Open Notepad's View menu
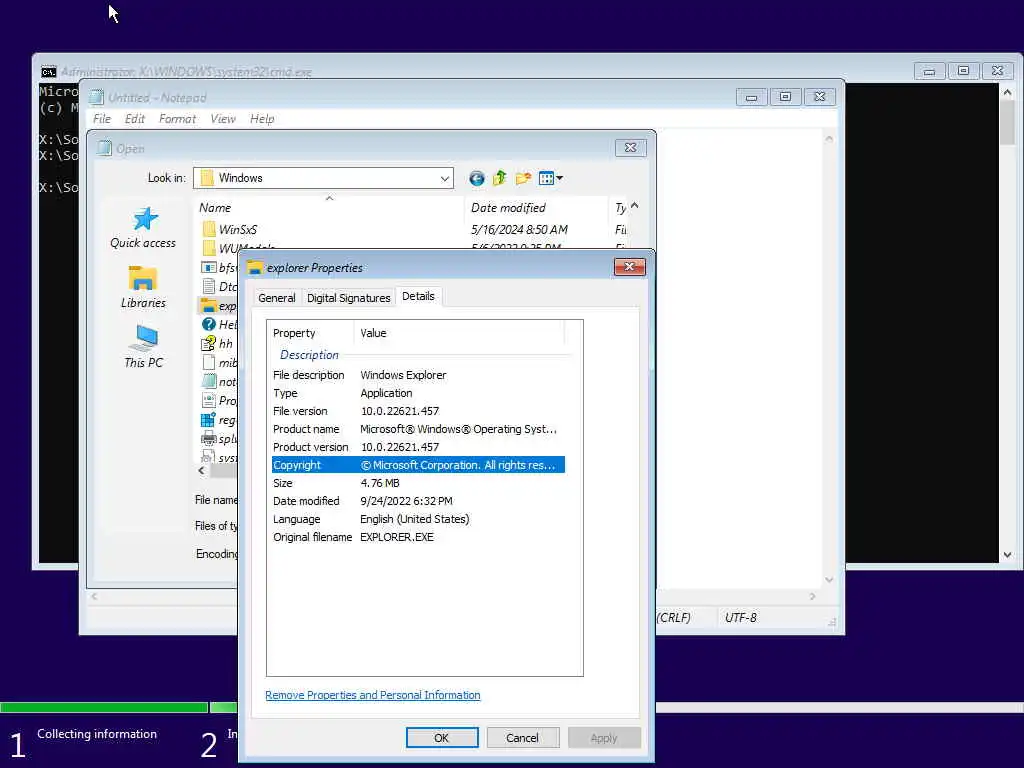 pos(223,119)
